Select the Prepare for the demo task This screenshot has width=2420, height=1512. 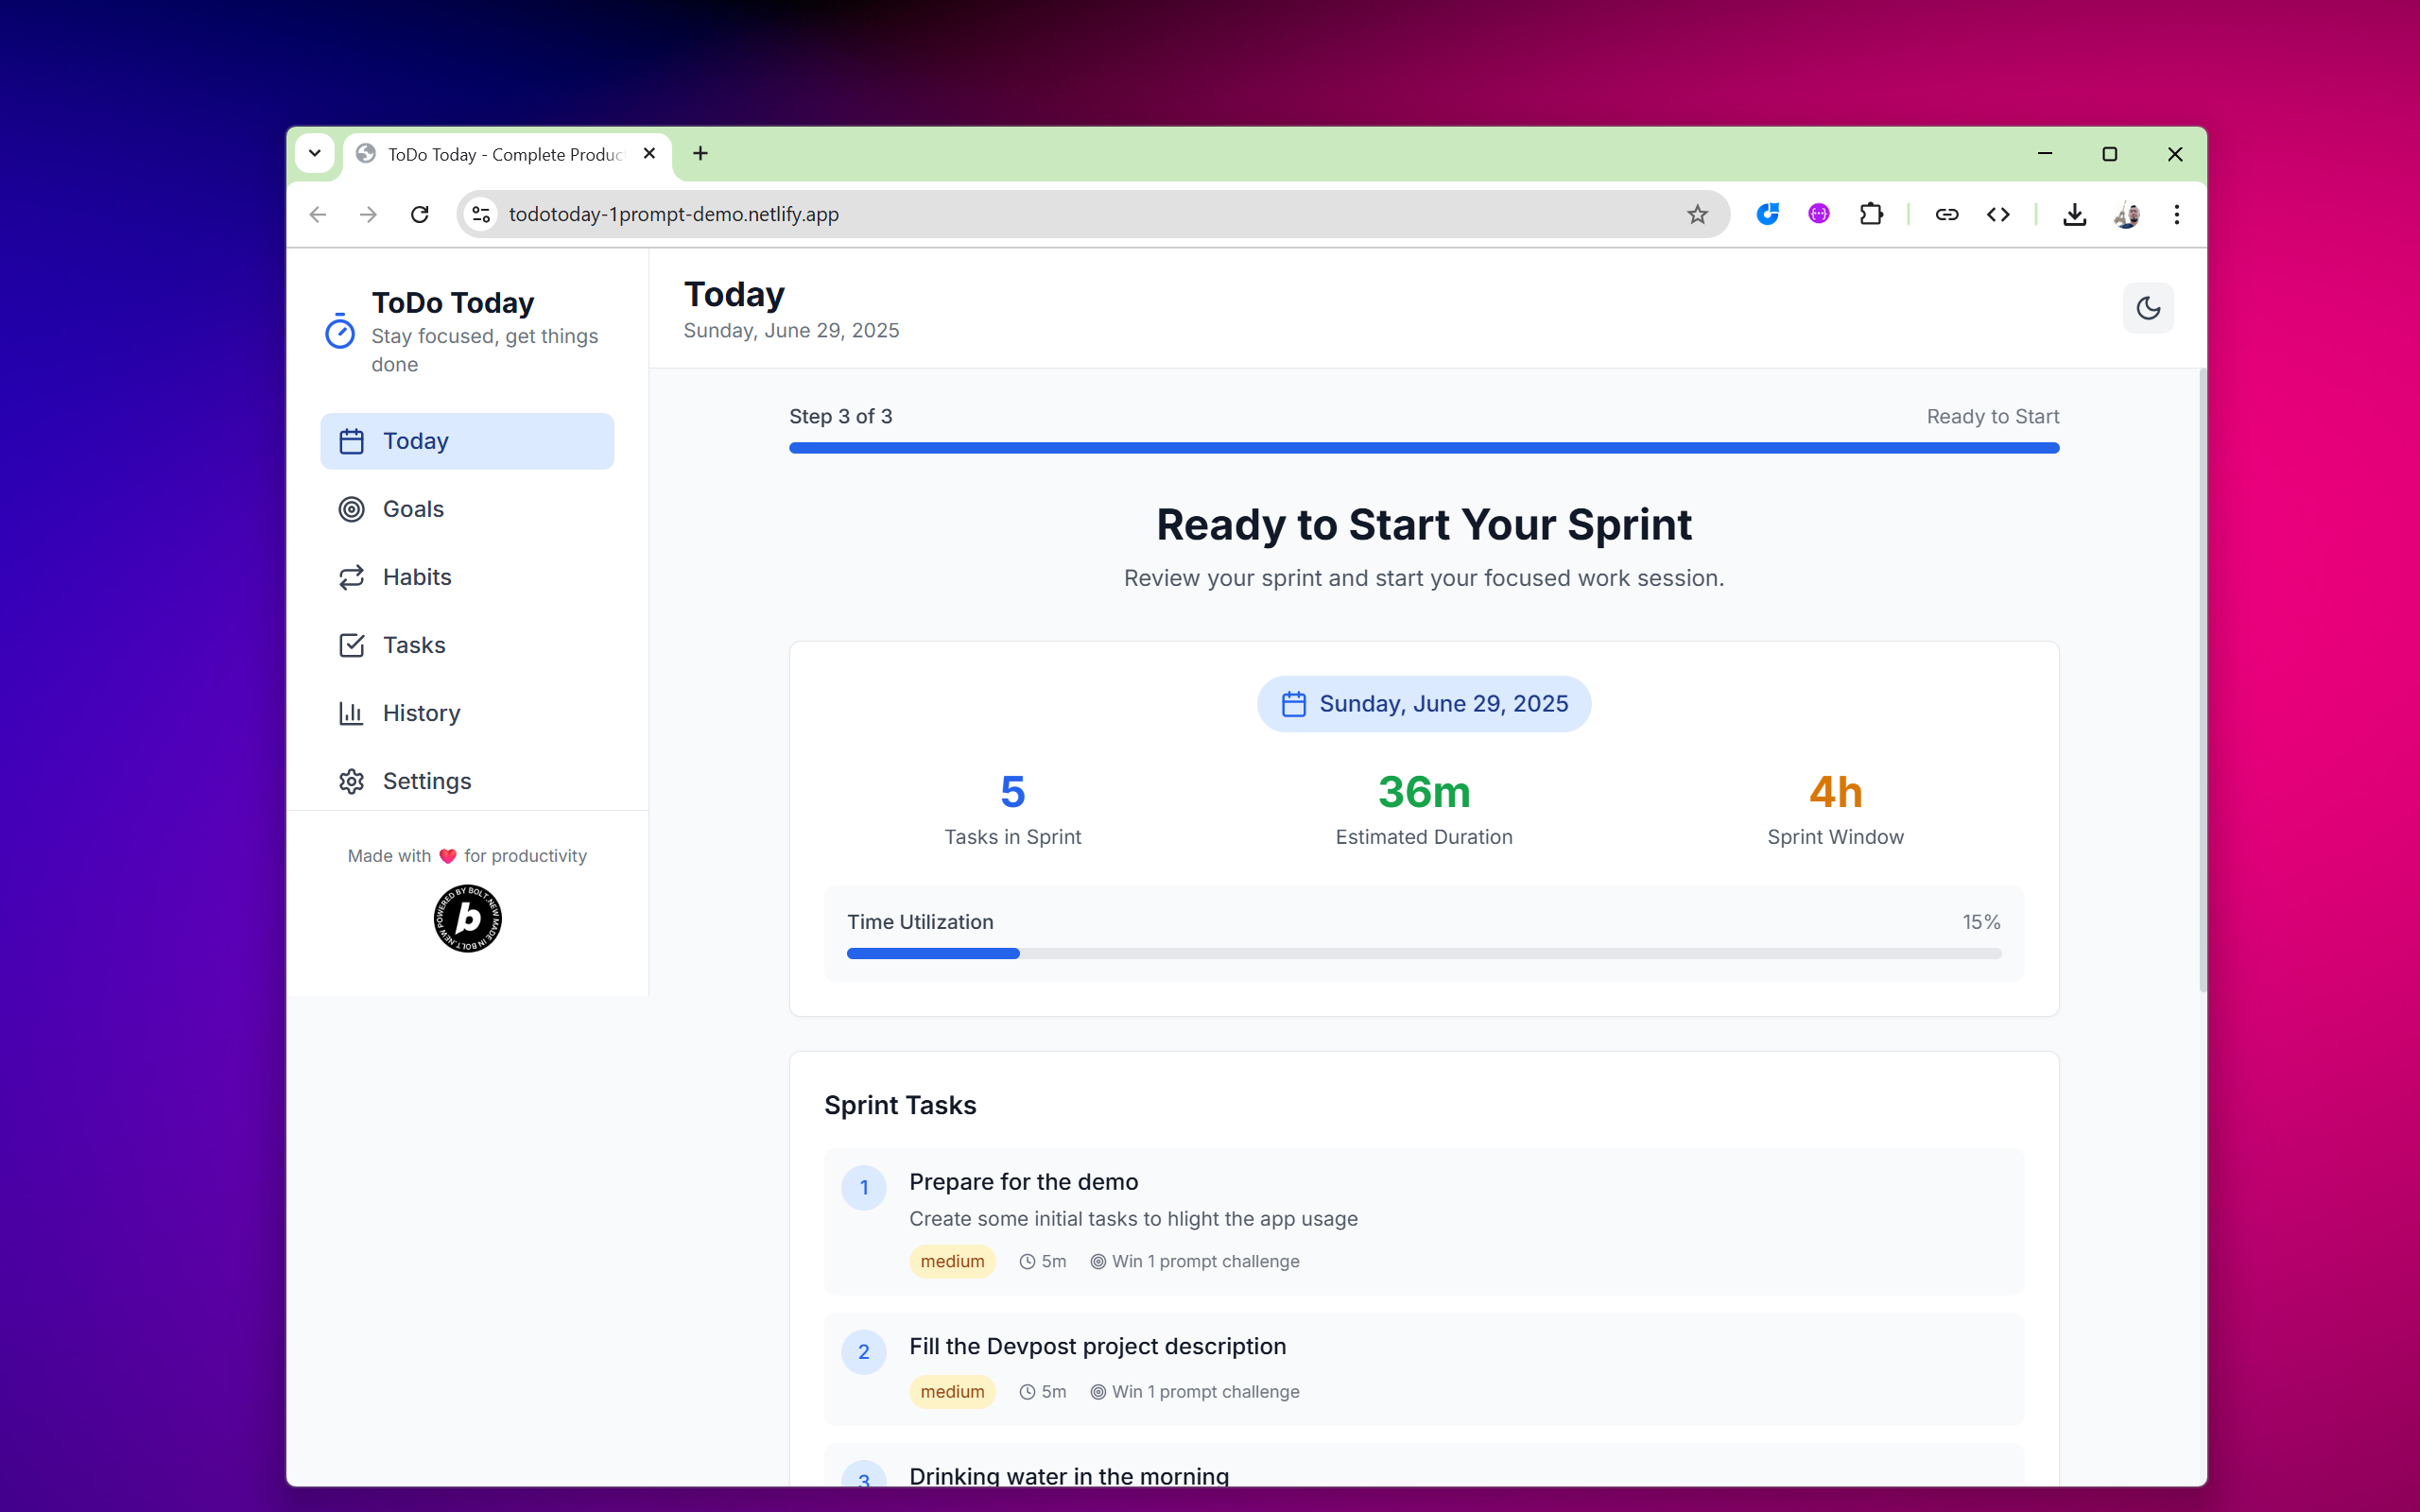[1023, 1182]
